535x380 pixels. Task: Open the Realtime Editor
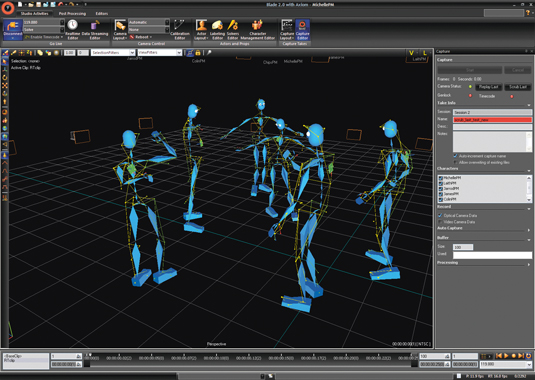click(72, 30)
